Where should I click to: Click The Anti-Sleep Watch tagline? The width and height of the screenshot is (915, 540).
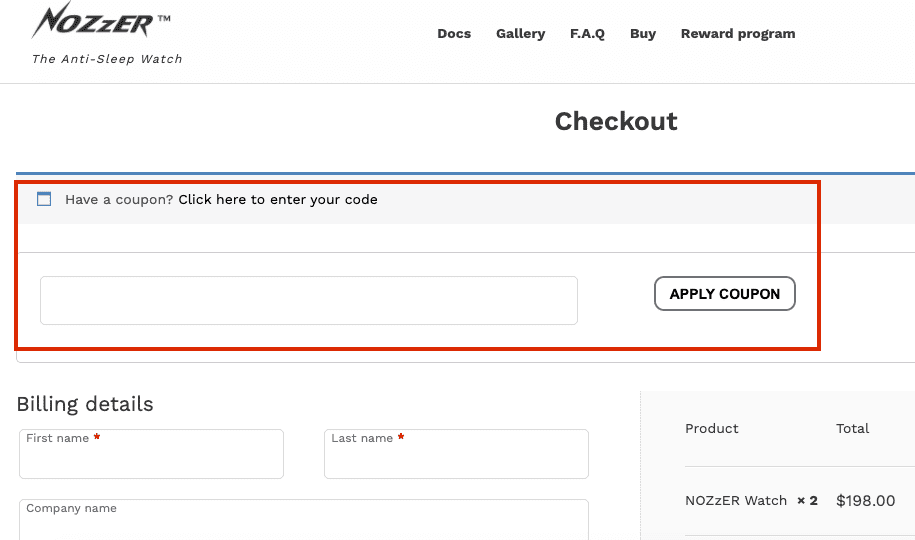pyautogui.click(x=107, y=59)
